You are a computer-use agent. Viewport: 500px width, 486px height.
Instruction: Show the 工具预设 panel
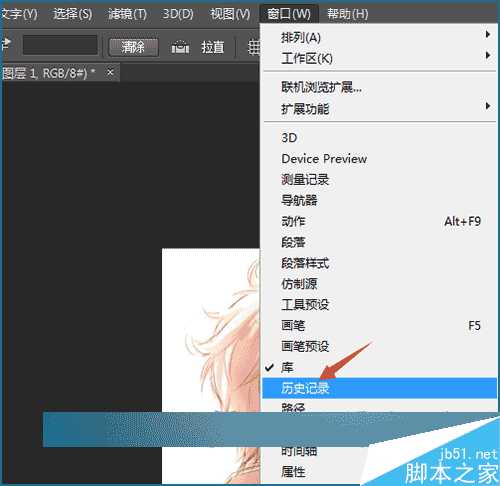tap(380, 305)
